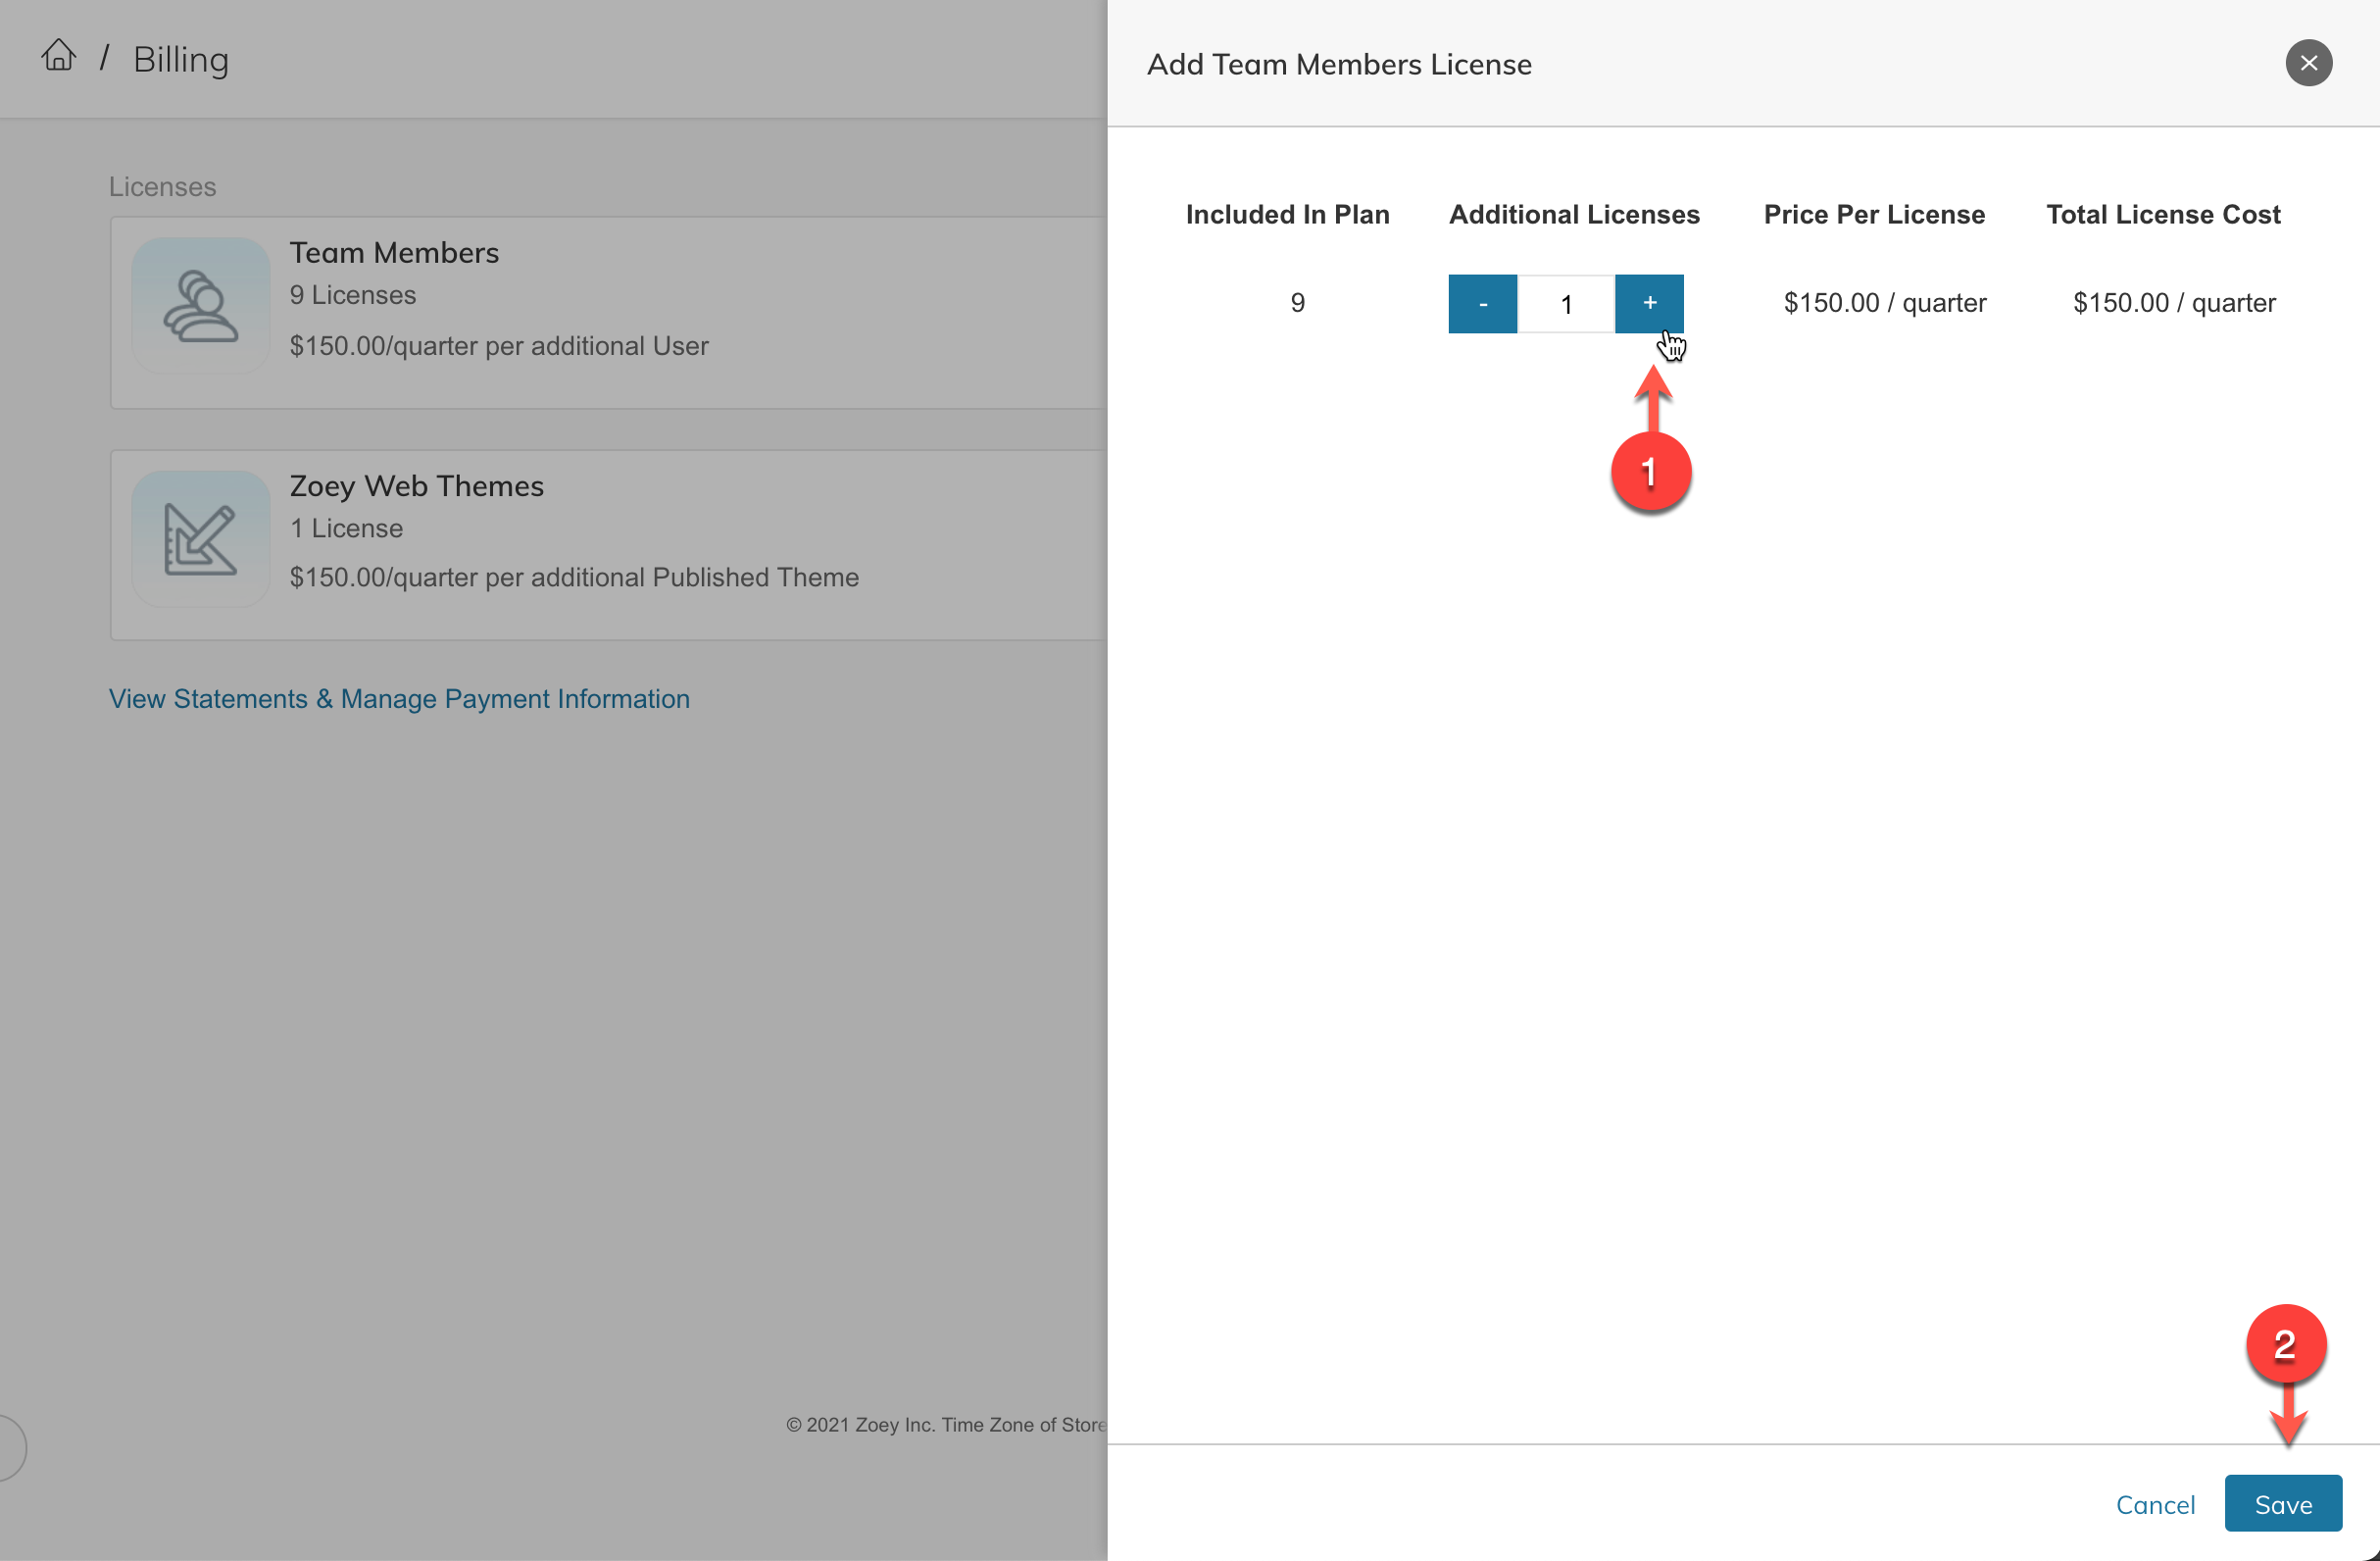Click the Additional Licenses column header
This screenshot has width=2380, height=1561.
pyautogui.click(x=1573, y=214)
